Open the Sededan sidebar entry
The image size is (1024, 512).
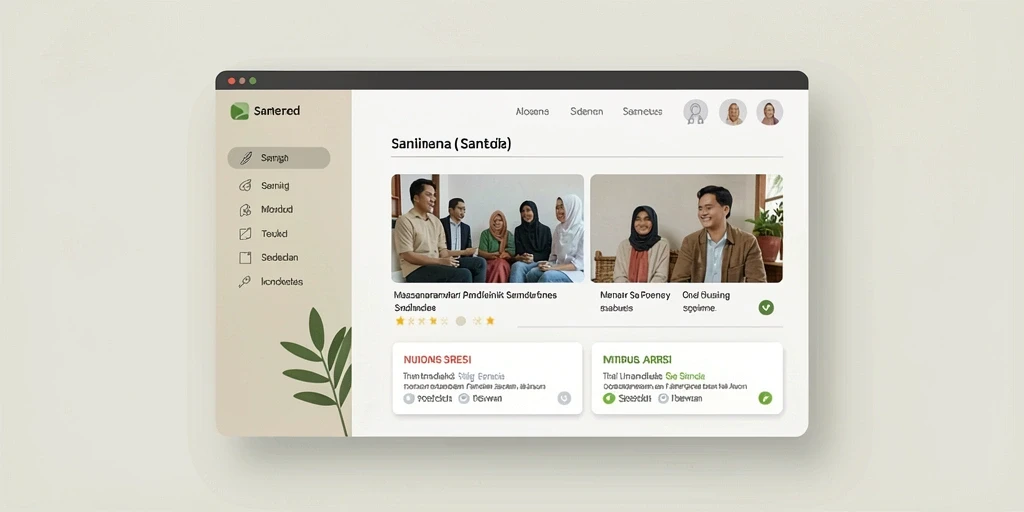click(268, 257)
